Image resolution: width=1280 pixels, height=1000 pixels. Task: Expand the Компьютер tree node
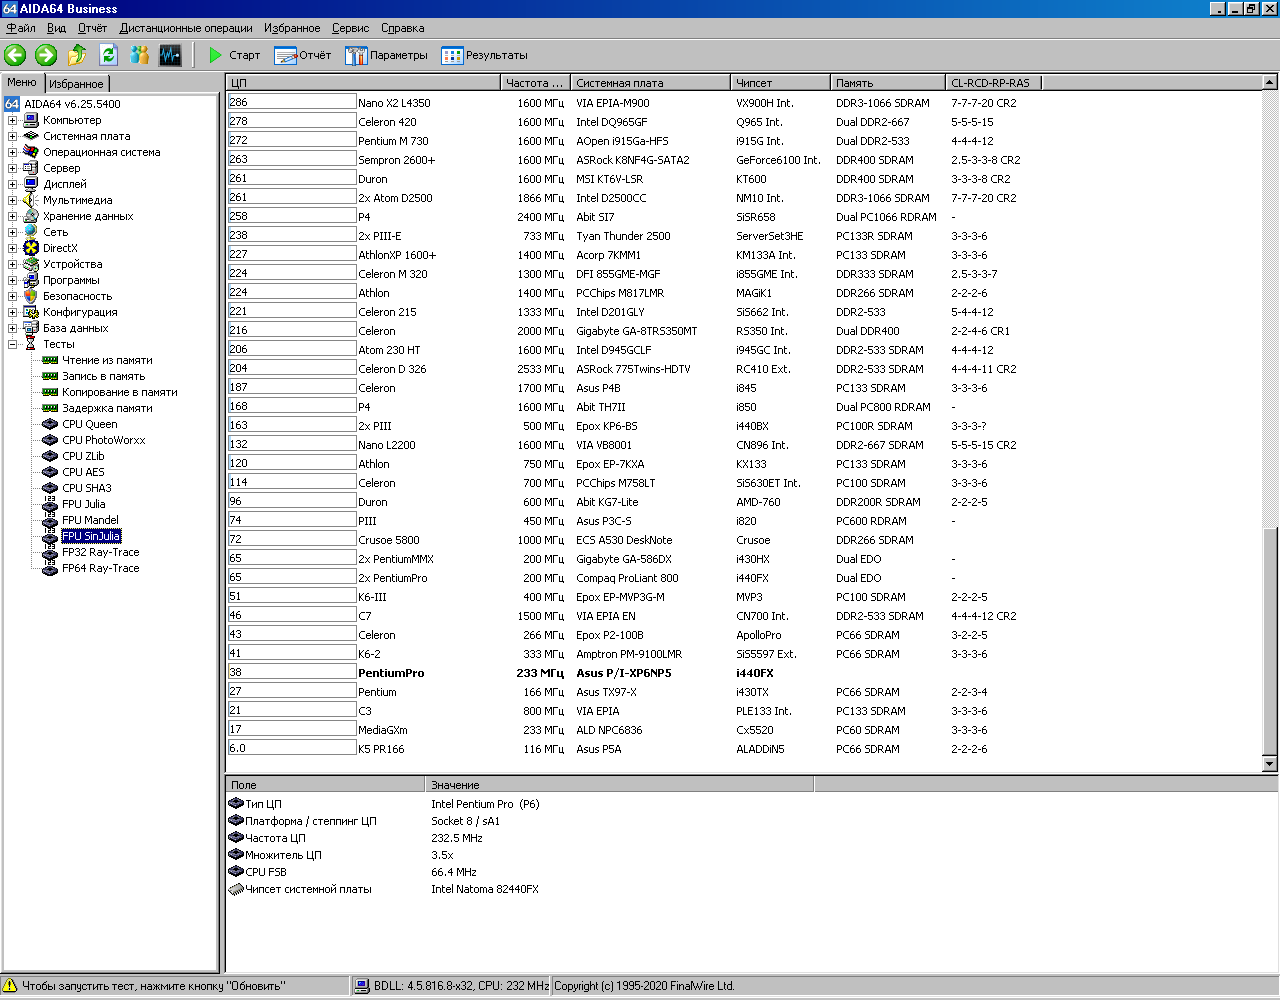click(13, 120)
